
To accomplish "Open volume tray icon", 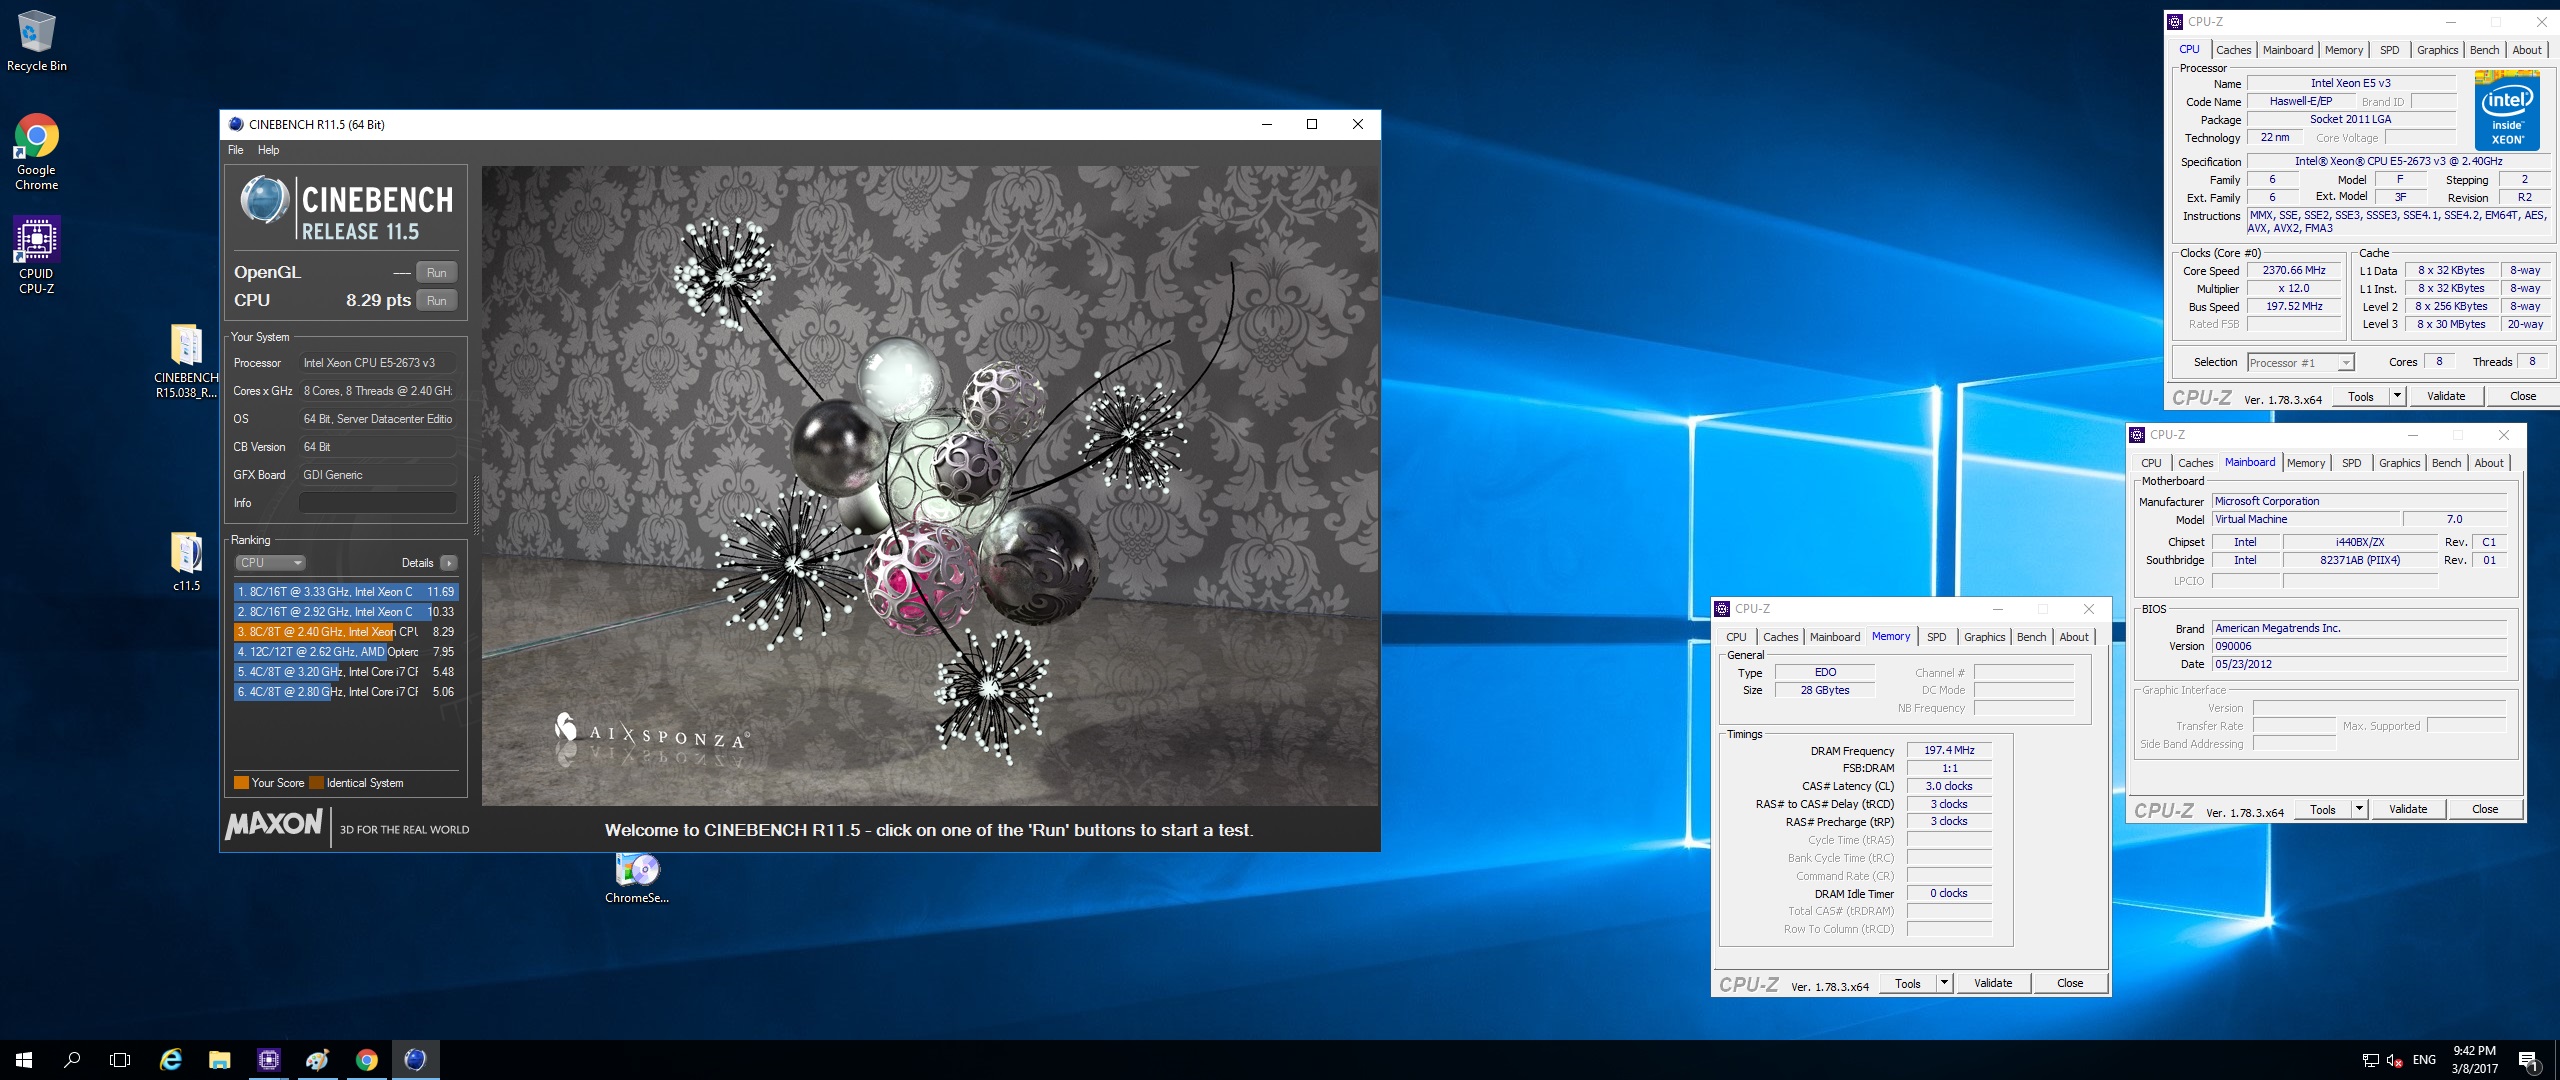I will [2394, 1060].
